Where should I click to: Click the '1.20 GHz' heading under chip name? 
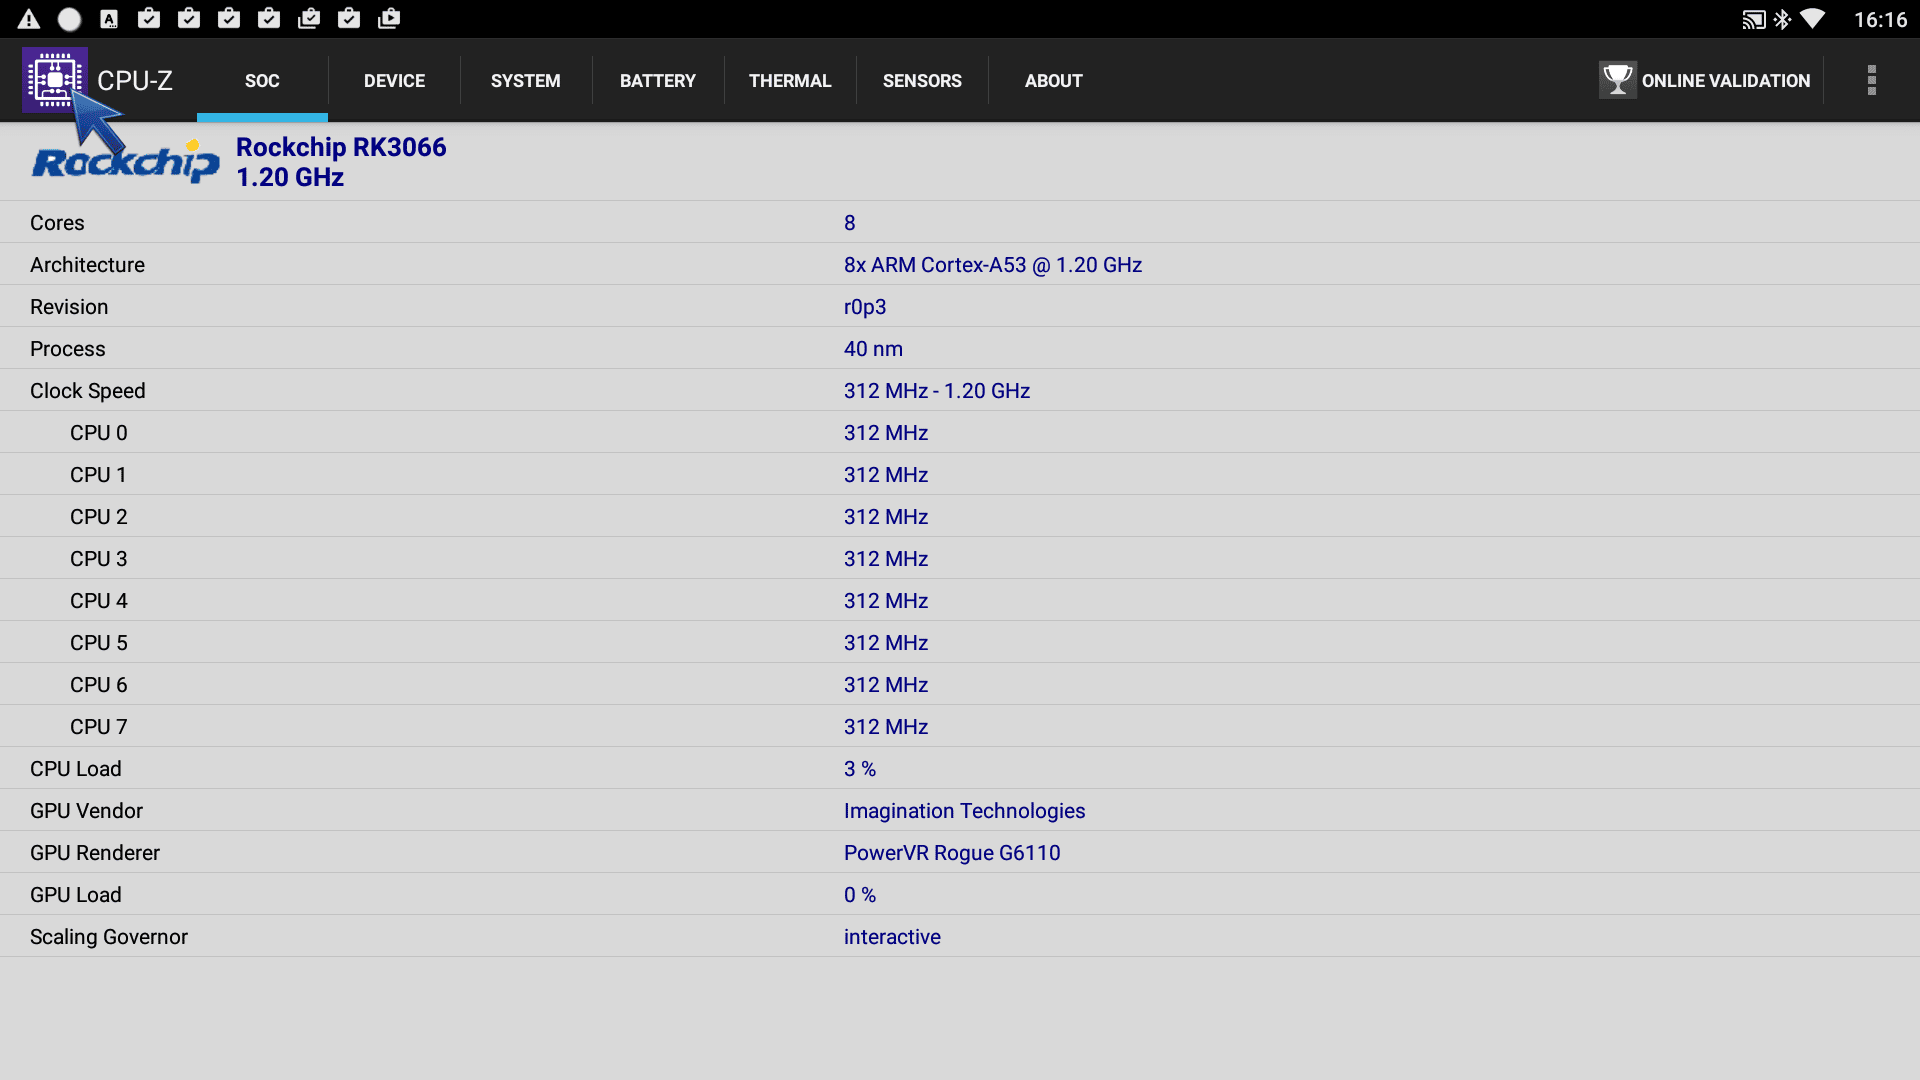[290, 177]
